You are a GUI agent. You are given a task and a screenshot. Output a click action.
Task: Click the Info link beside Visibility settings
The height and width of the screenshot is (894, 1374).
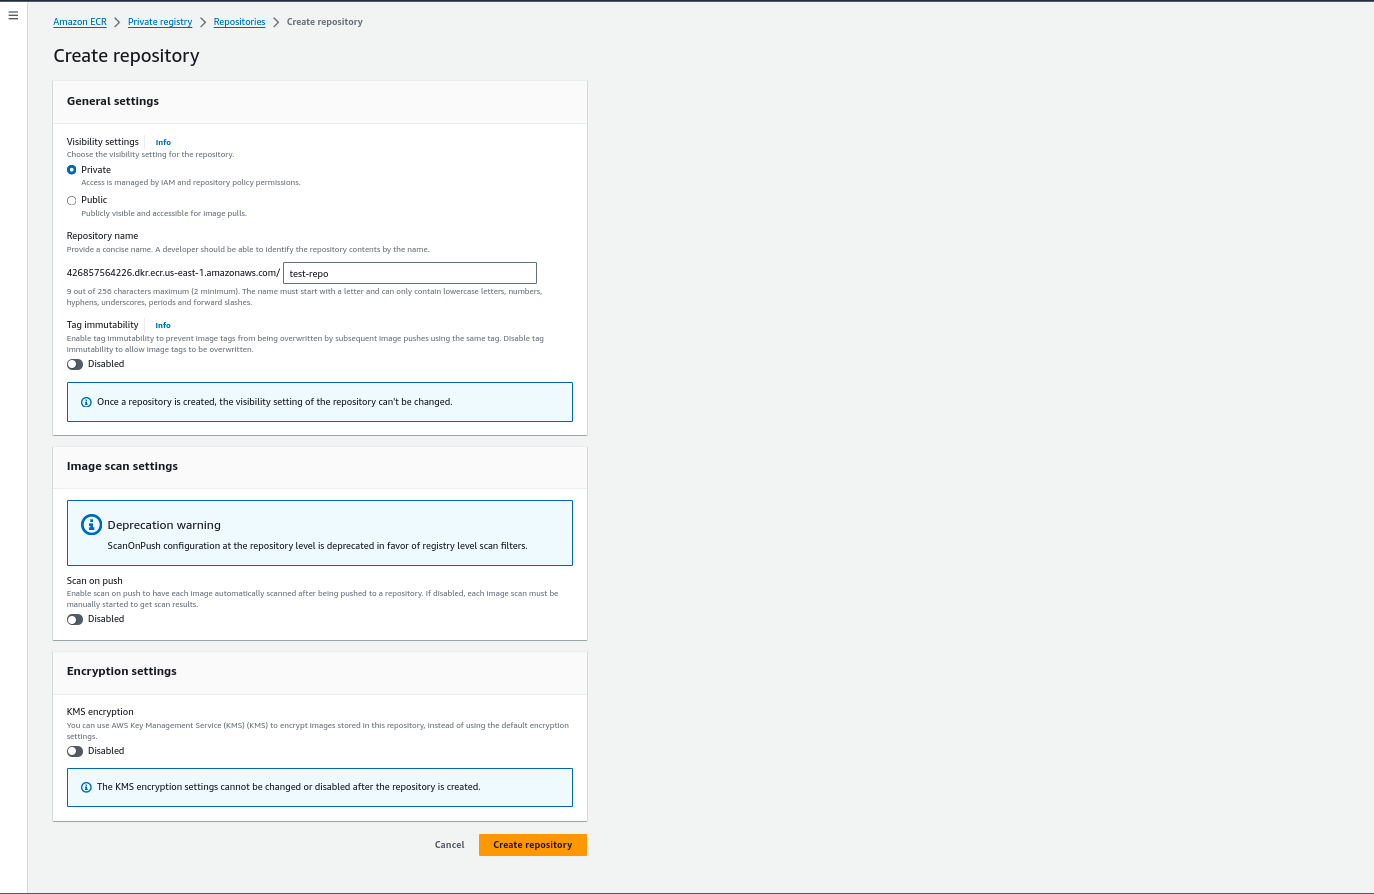pyautogui.click(x=163, y=142)
